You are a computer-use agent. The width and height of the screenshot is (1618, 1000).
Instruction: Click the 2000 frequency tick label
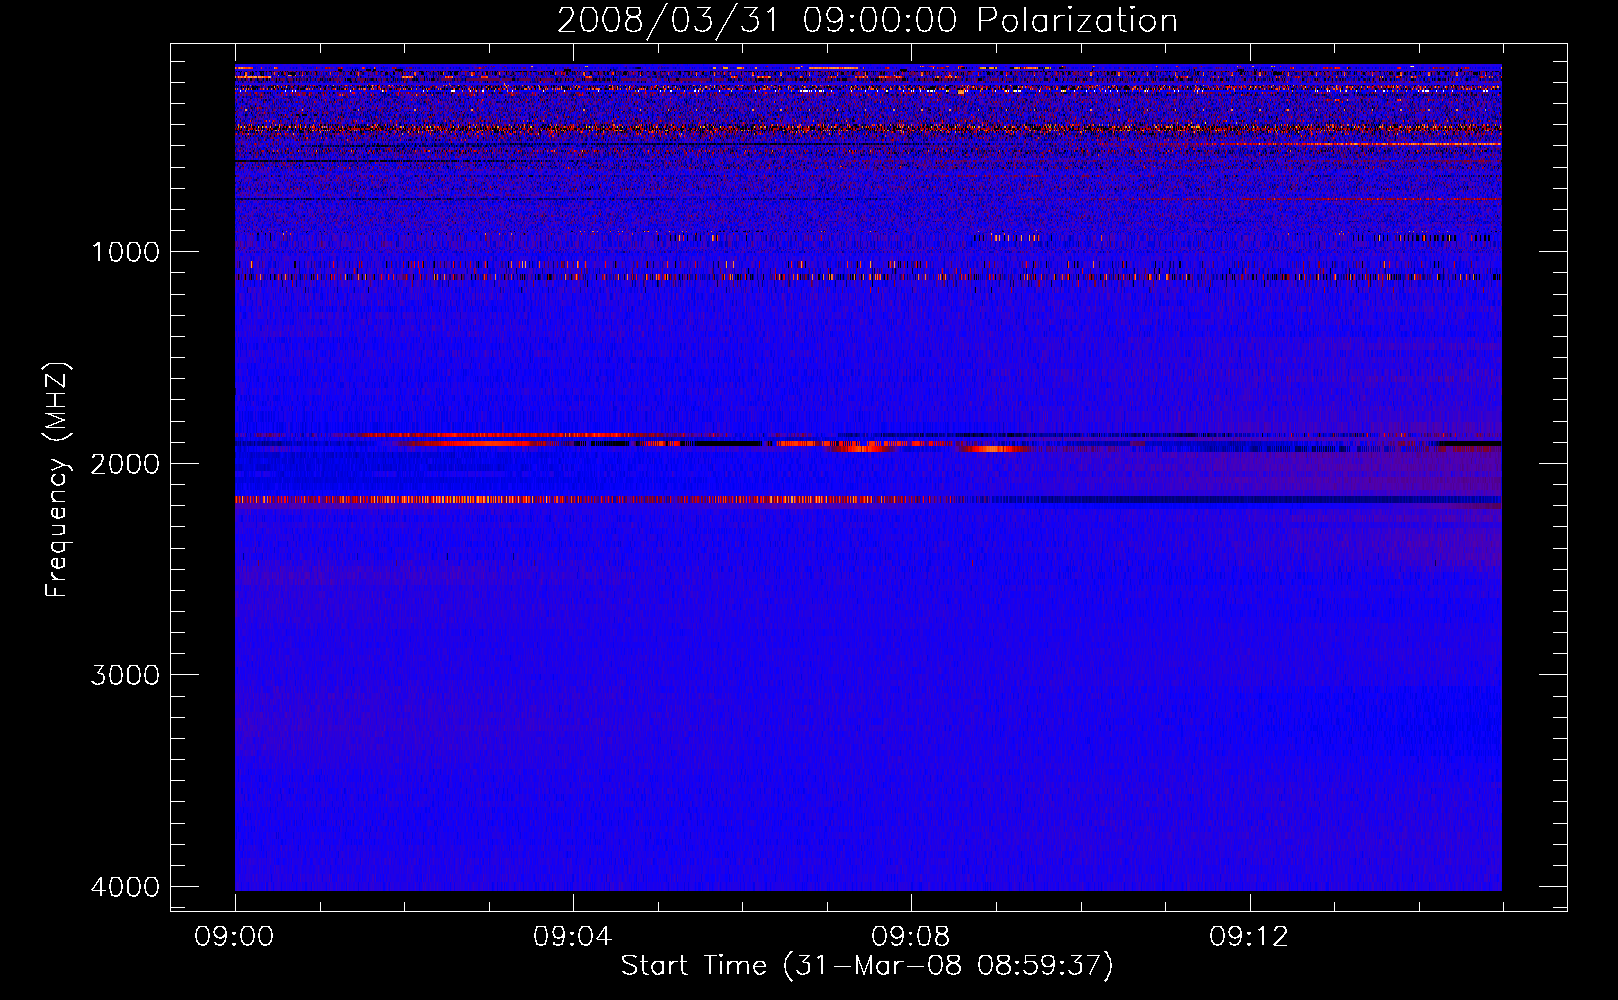click(x=125, y=464)
